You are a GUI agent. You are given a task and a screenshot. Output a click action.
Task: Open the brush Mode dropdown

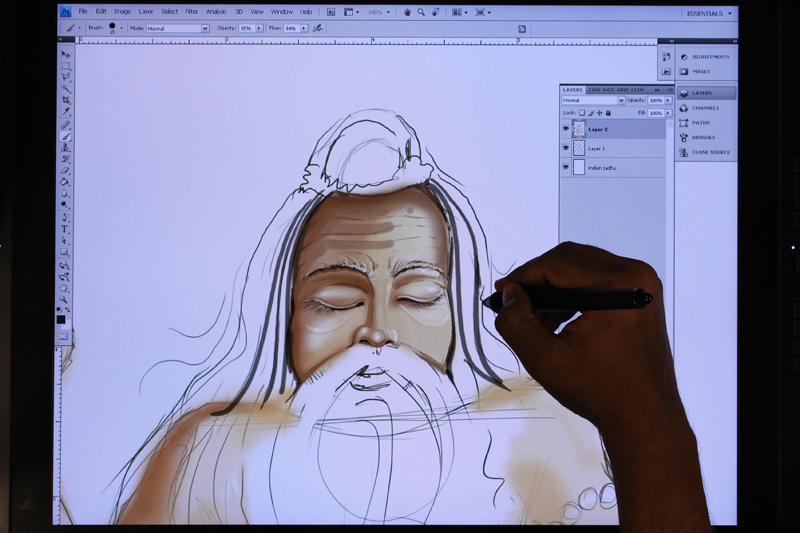pos(178,29)
